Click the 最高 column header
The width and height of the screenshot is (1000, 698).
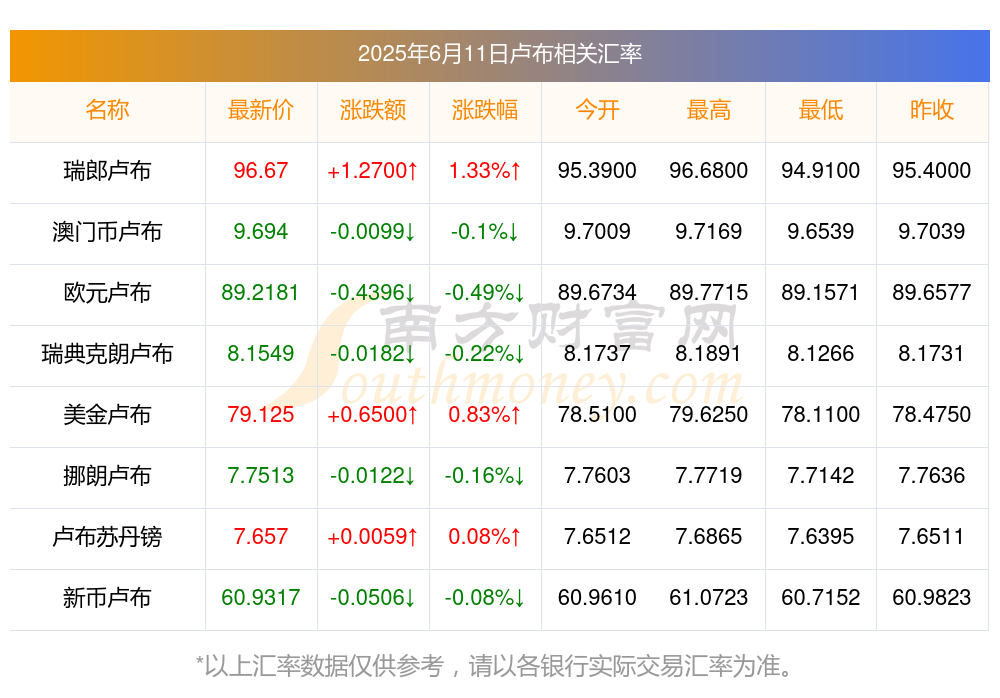709,110
